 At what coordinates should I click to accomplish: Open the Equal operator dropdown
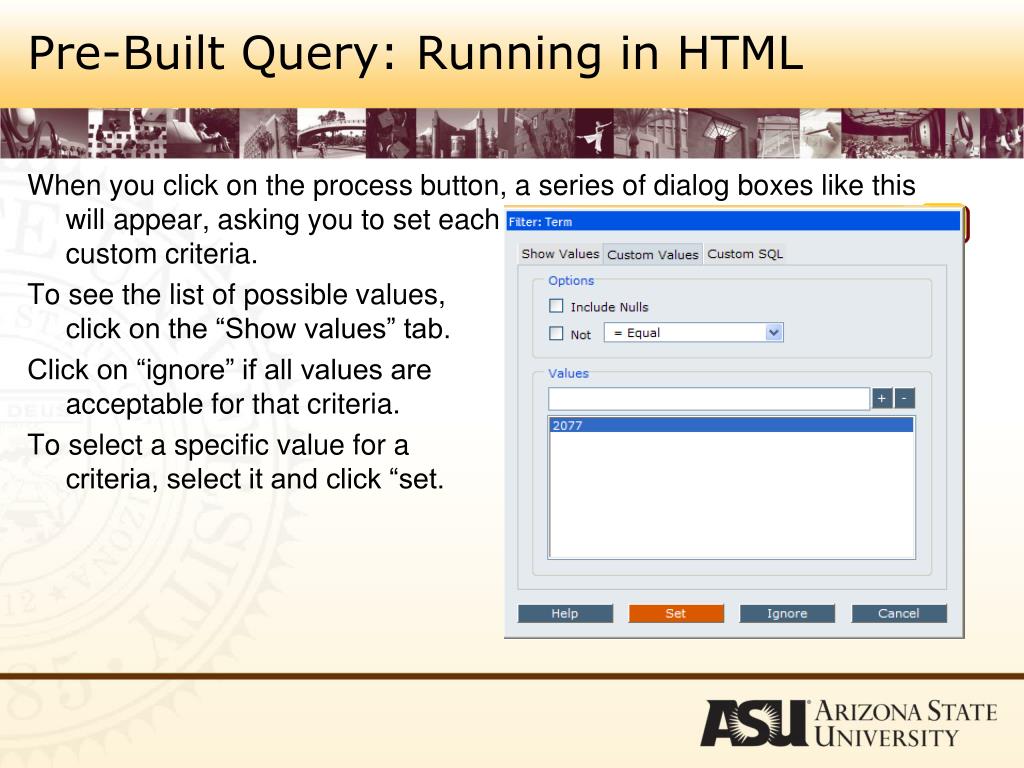[x=694, y=332]
